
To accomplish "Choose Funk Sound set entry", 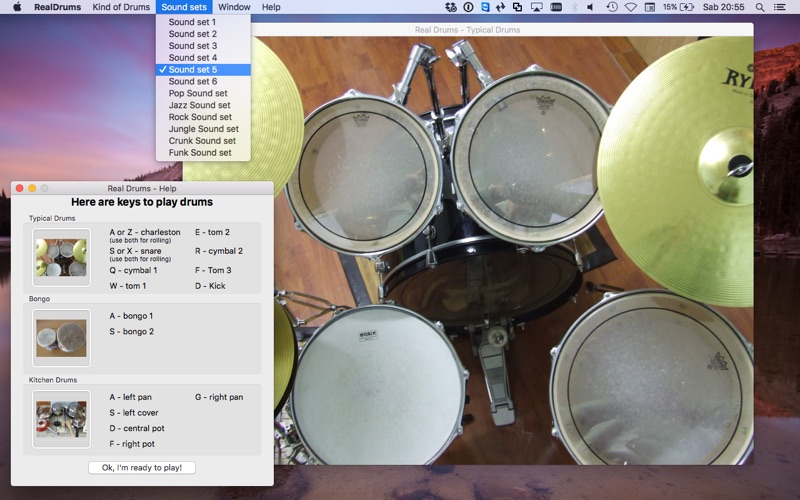I will point(200,153).
